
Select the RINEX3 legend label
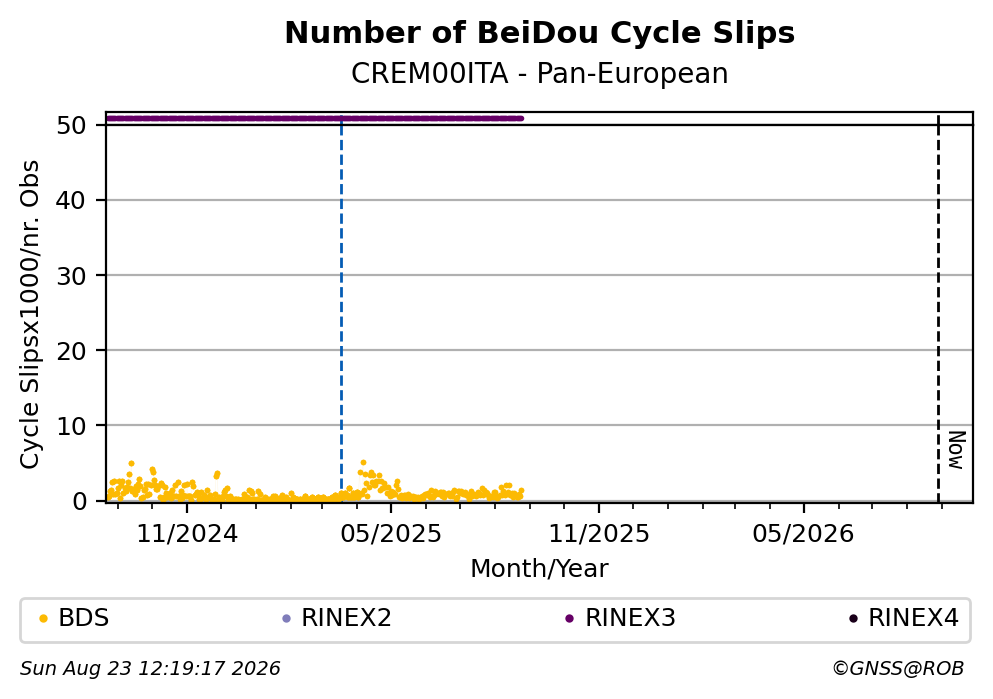630,618
